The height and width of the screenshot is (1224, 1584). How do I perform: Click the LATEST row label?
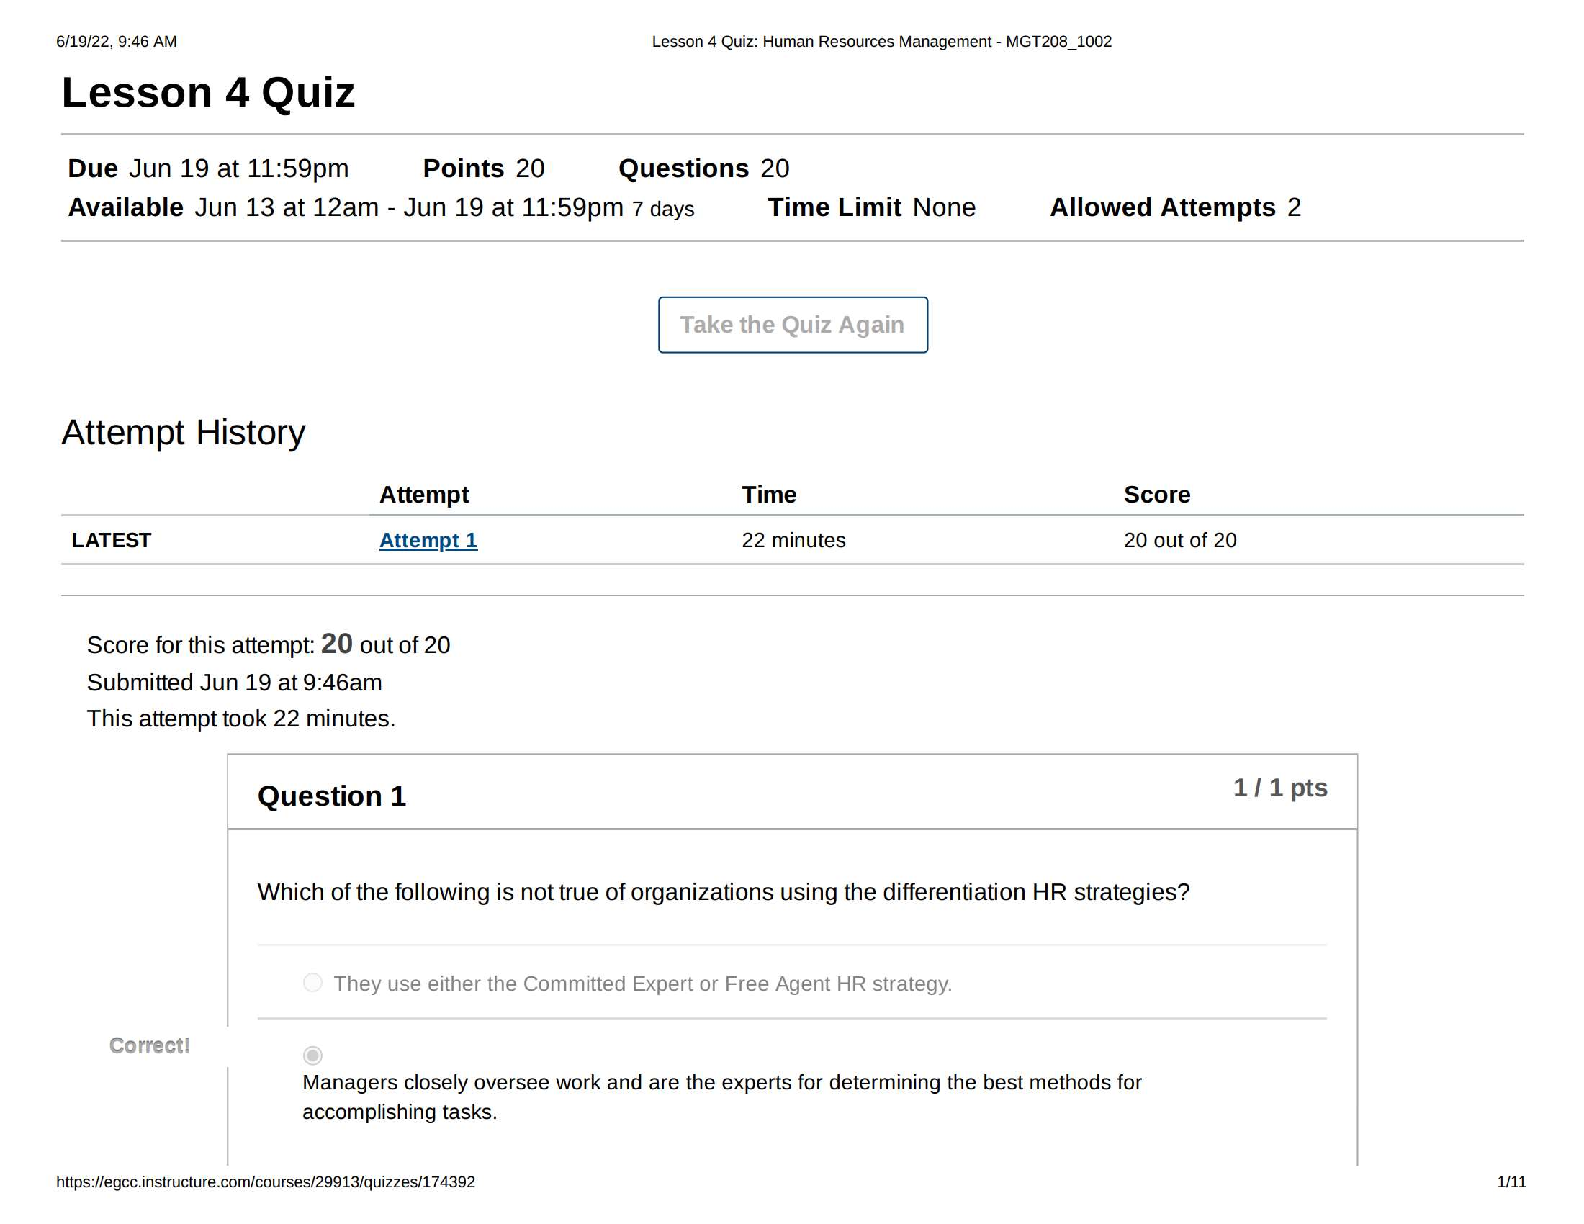click(x=111, y=540)
